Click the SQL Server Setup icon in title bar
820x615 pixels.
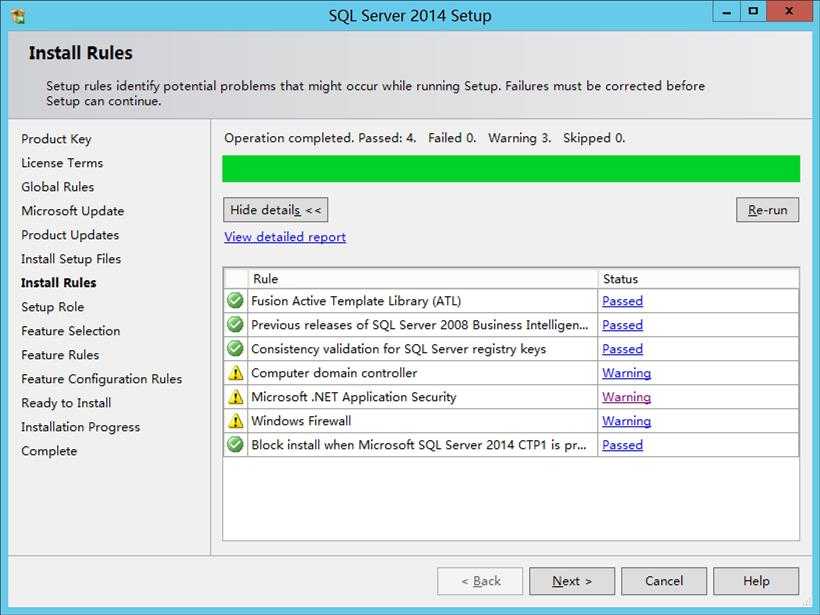[x=18, y=16]
